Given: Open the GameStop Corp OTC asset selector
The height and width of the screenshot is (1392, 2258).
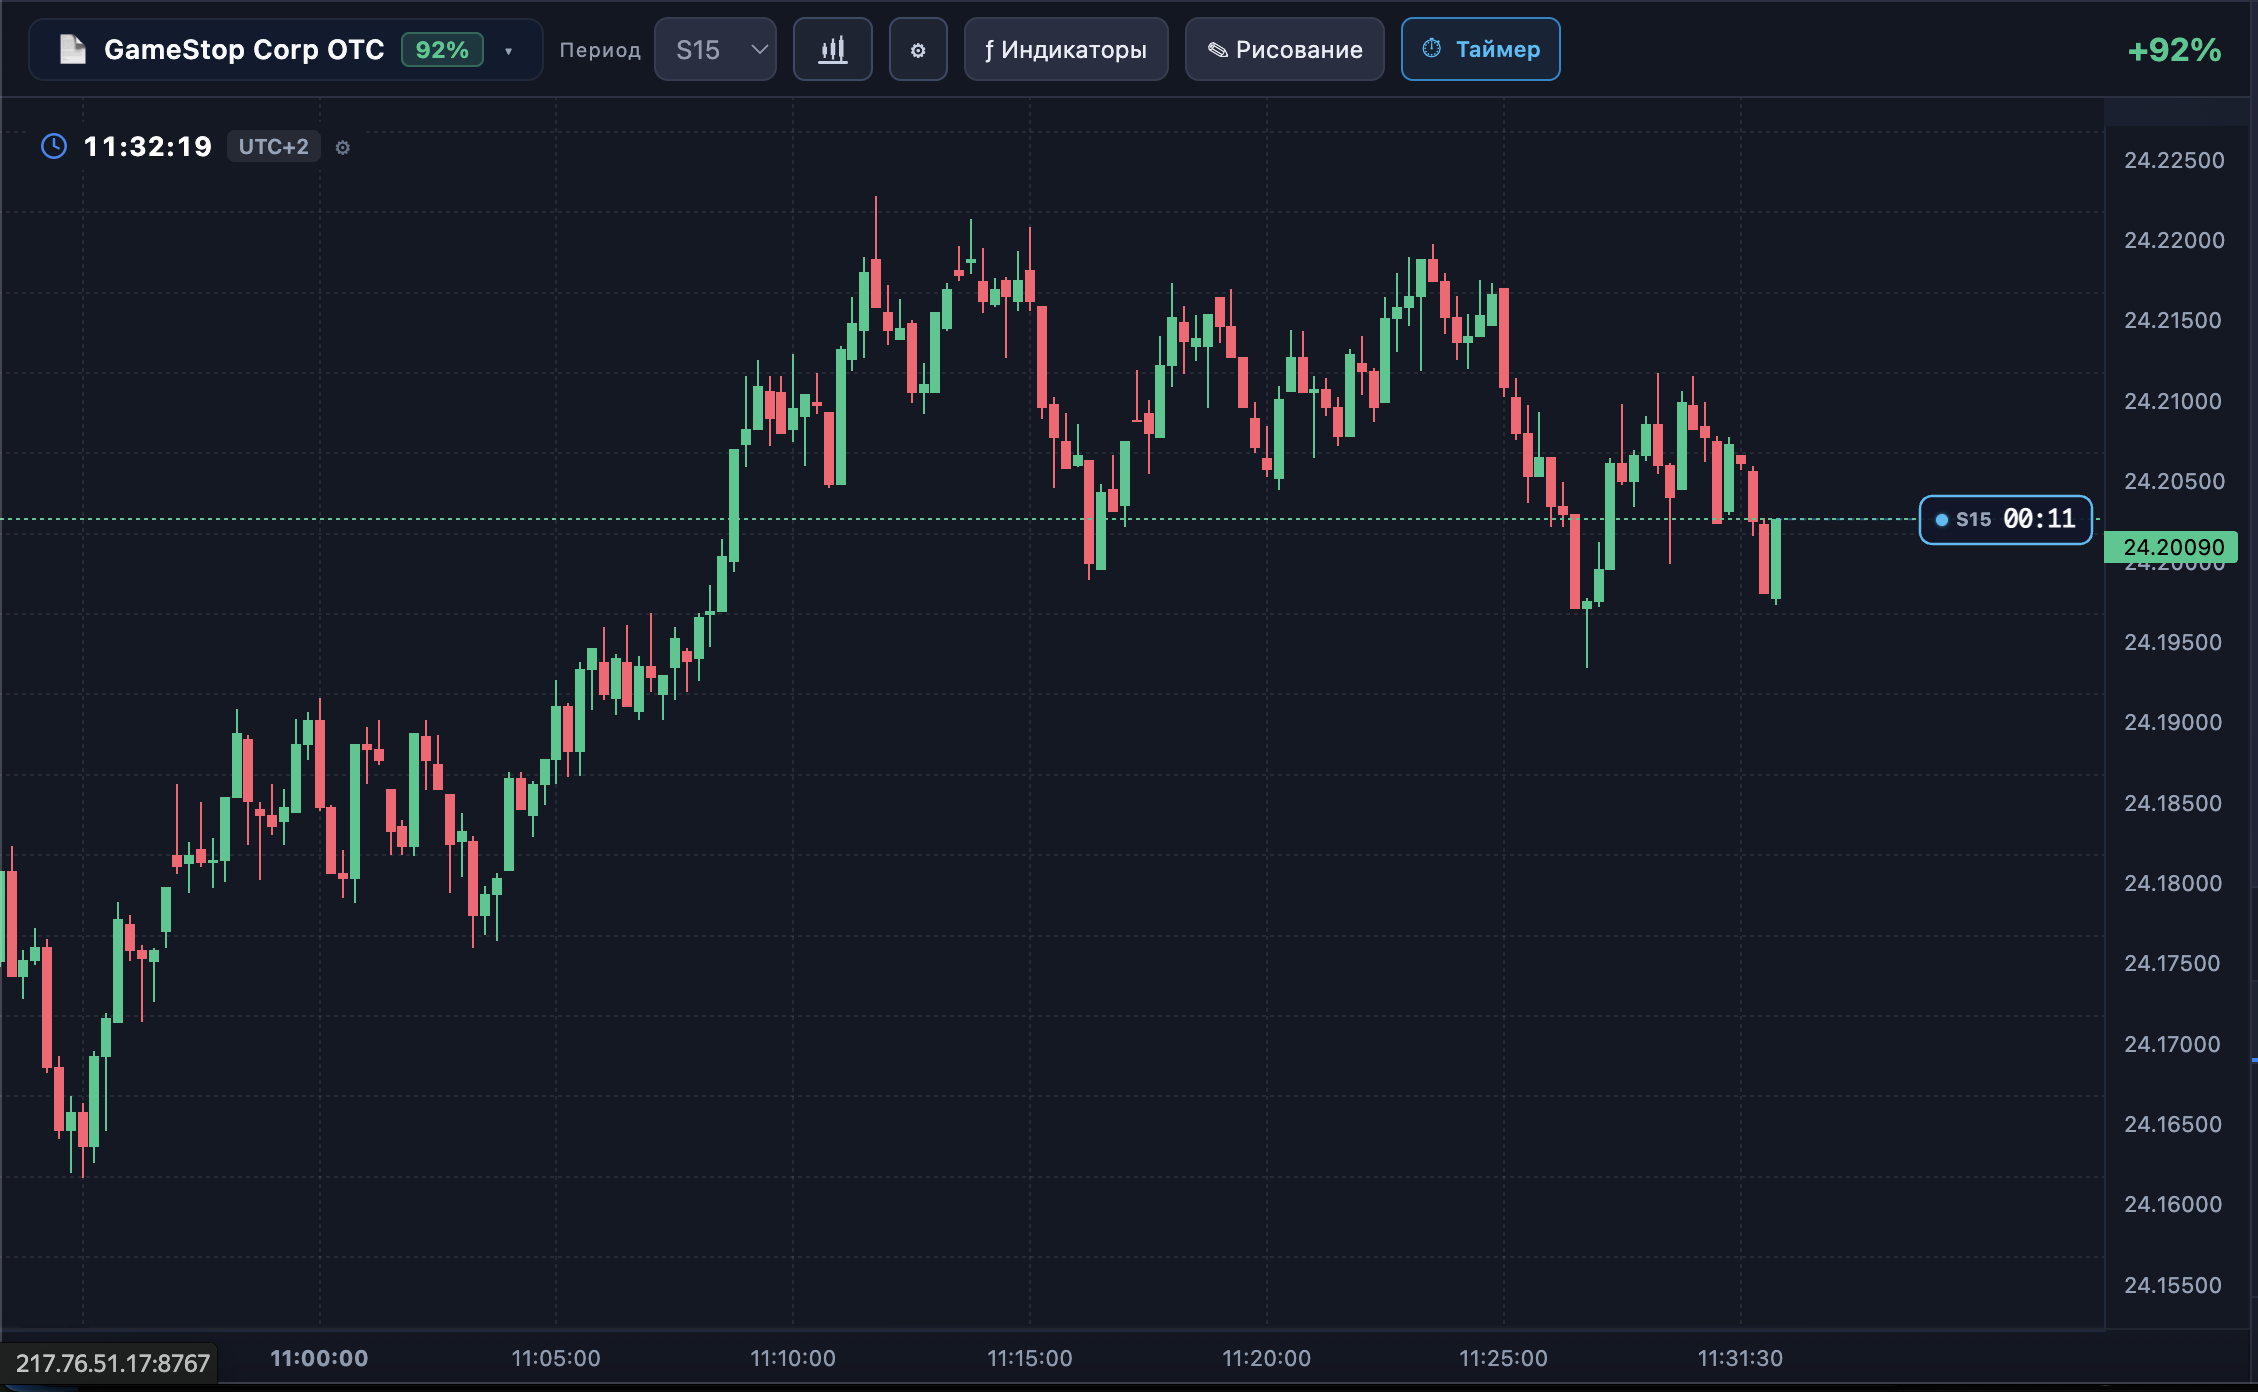Looking at the screenshot, I should click(x=286, y=49).
